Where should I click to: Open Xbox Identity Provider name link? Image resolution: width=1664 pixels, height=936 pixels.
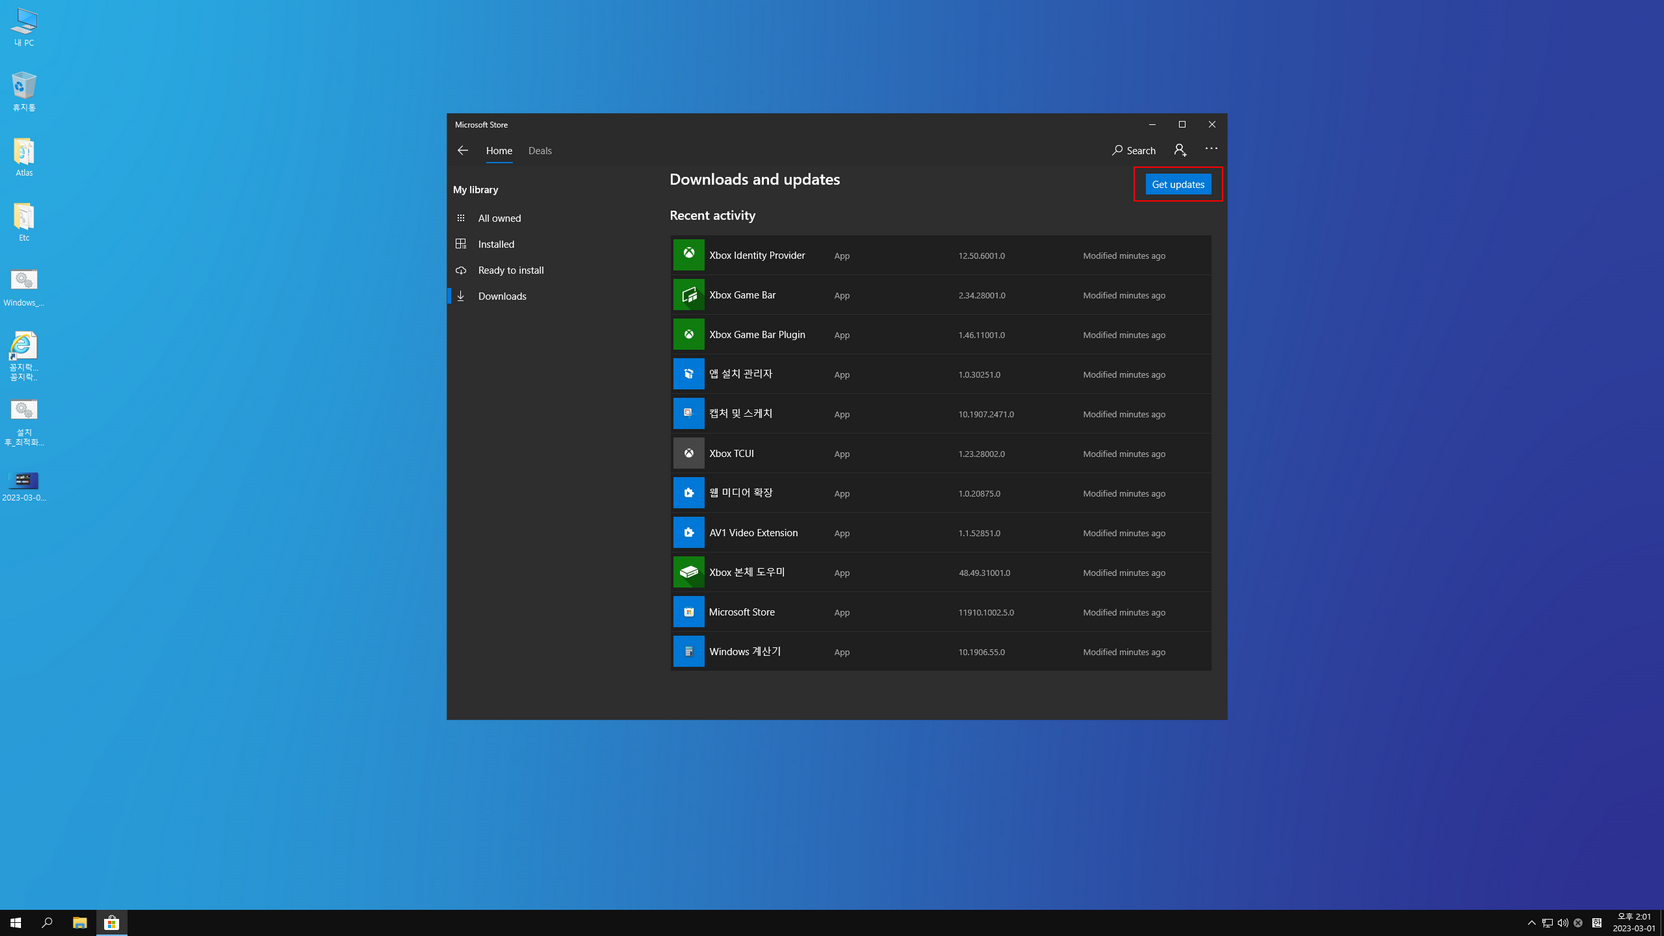(x=757, y=255)
